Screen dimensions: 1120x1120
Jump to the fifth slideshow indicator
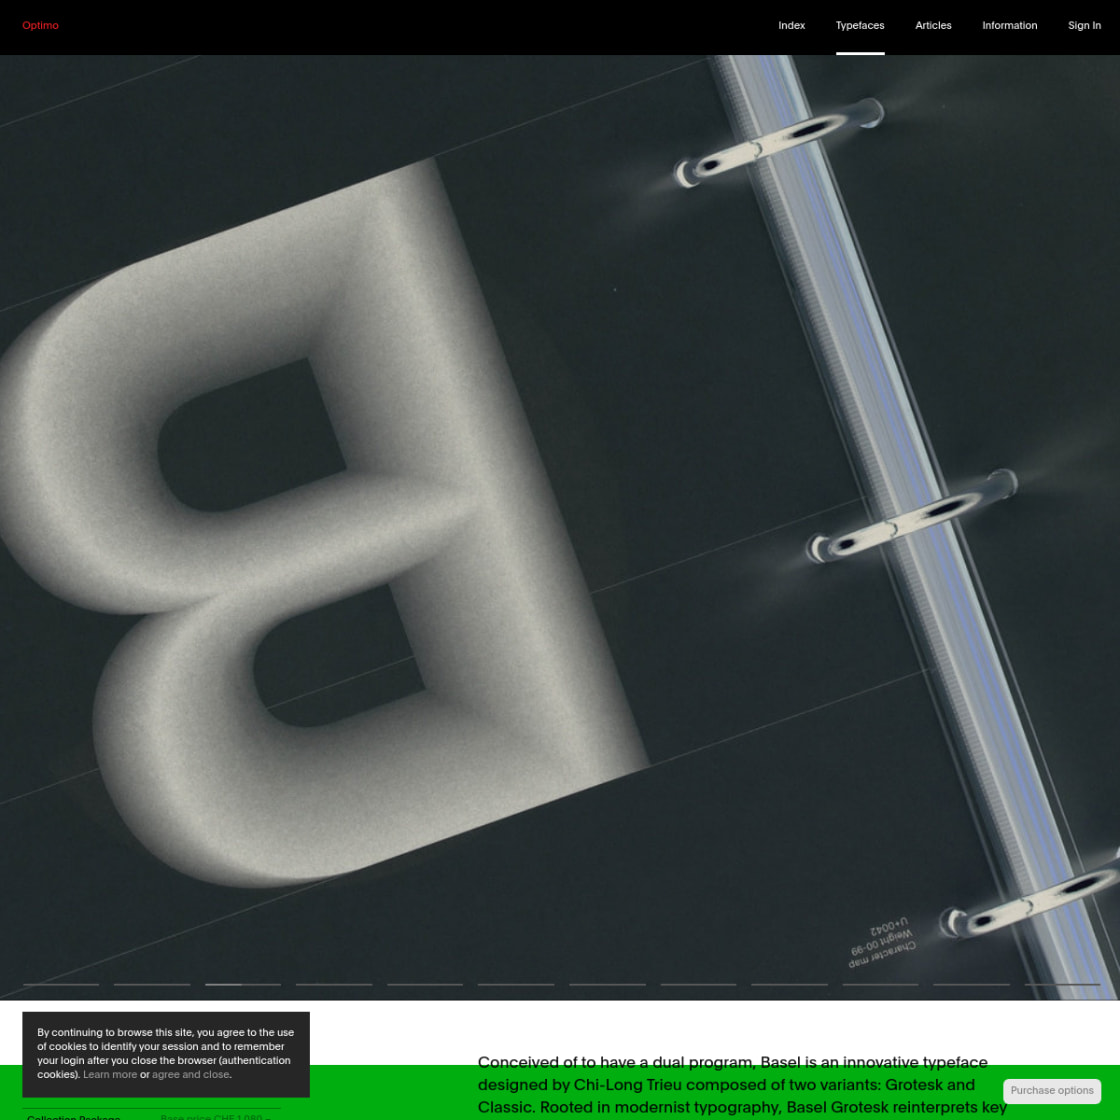(x=425, y=984)
